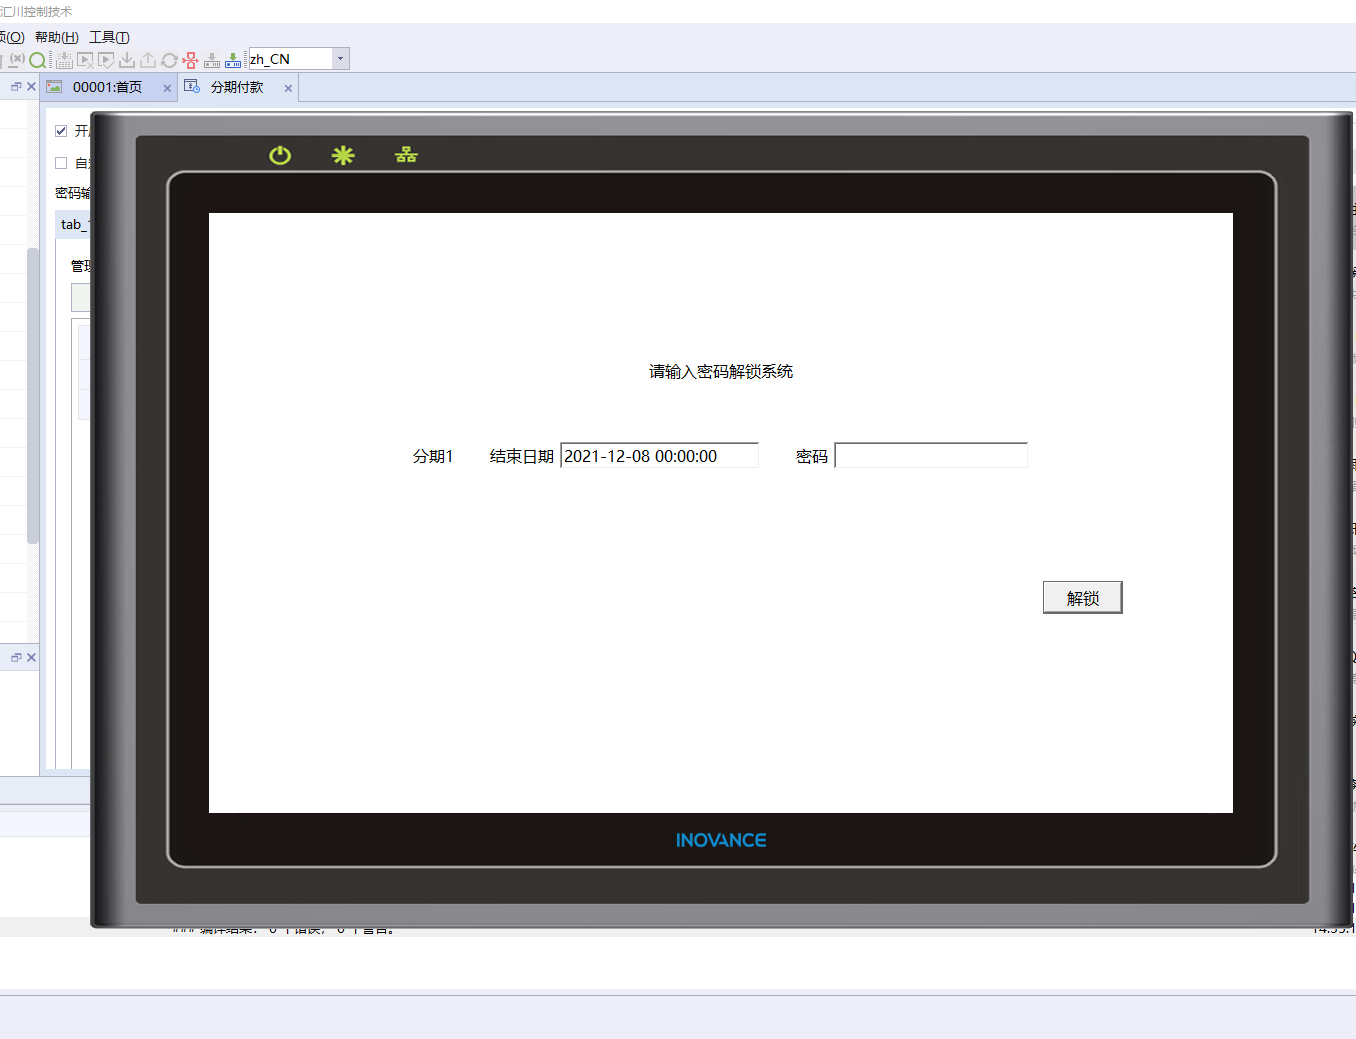Open the 工具(T) menu
Viewport: 1356px width, 1039px height.
click(109, 37)
